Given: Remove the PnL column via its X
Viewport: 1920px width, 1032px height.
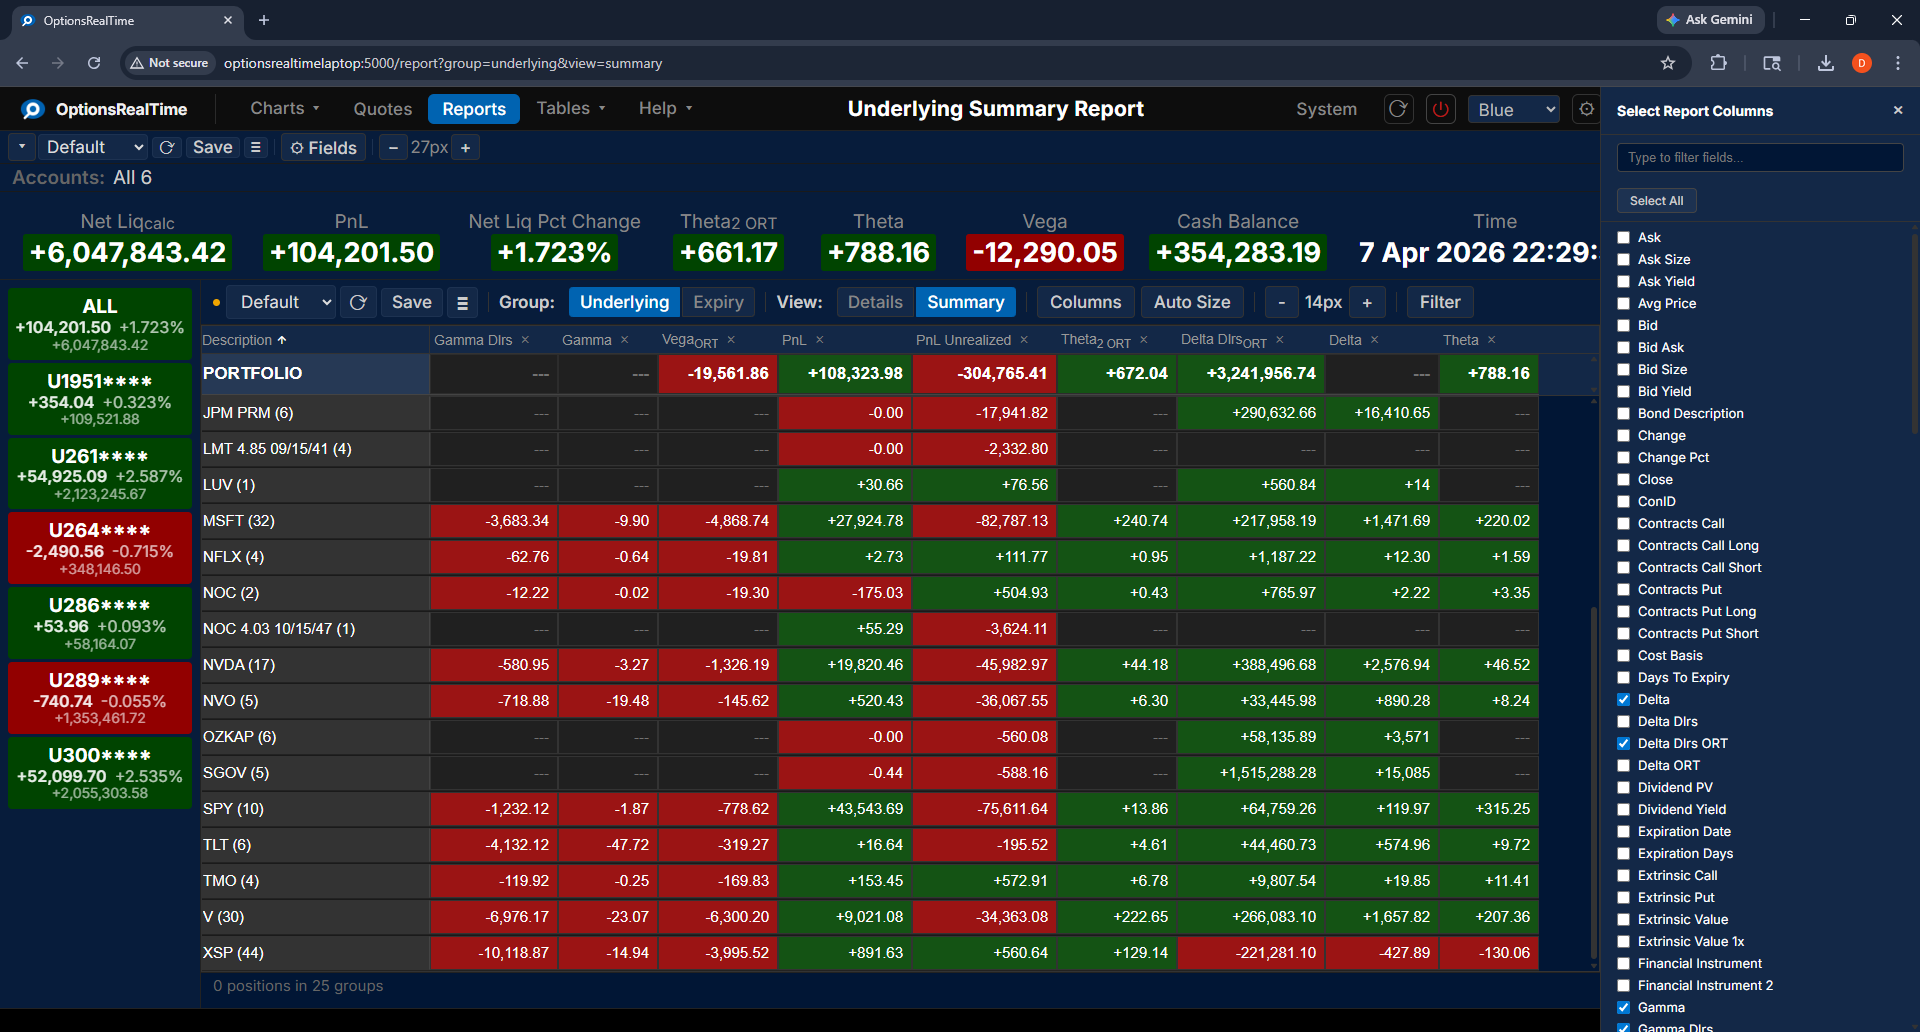Looking at the screenshot, I should (819, 340).
